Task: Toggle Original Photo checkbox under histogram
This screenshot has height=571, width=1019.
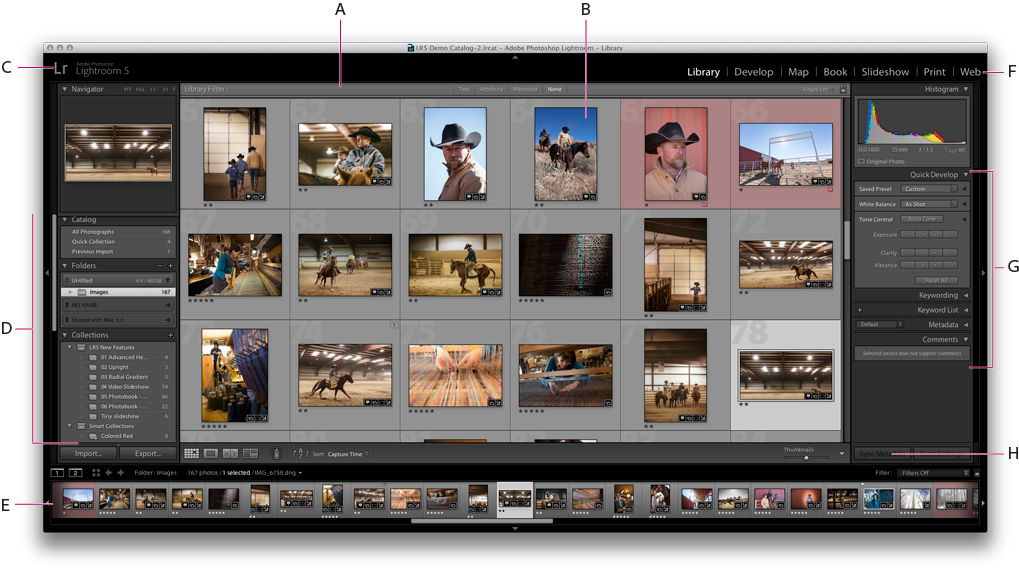Action: point(862,161)
